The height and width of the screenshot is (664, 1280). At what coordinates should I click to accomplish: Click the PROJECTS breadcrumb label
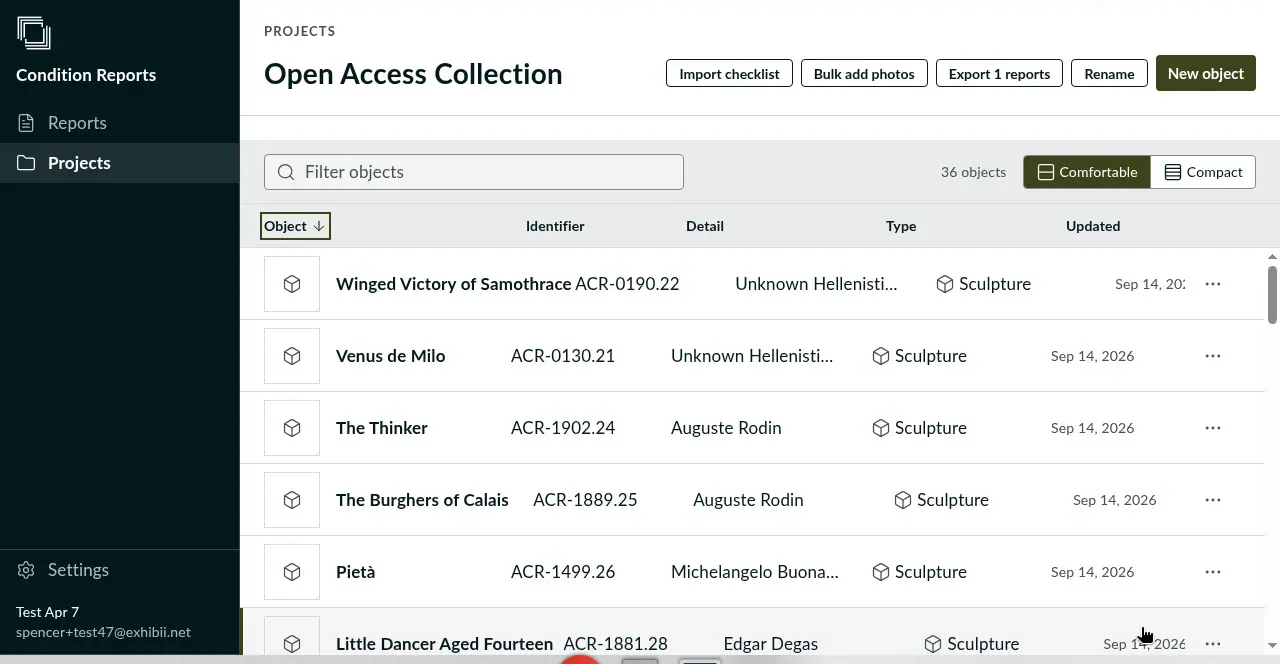(299, 31)
